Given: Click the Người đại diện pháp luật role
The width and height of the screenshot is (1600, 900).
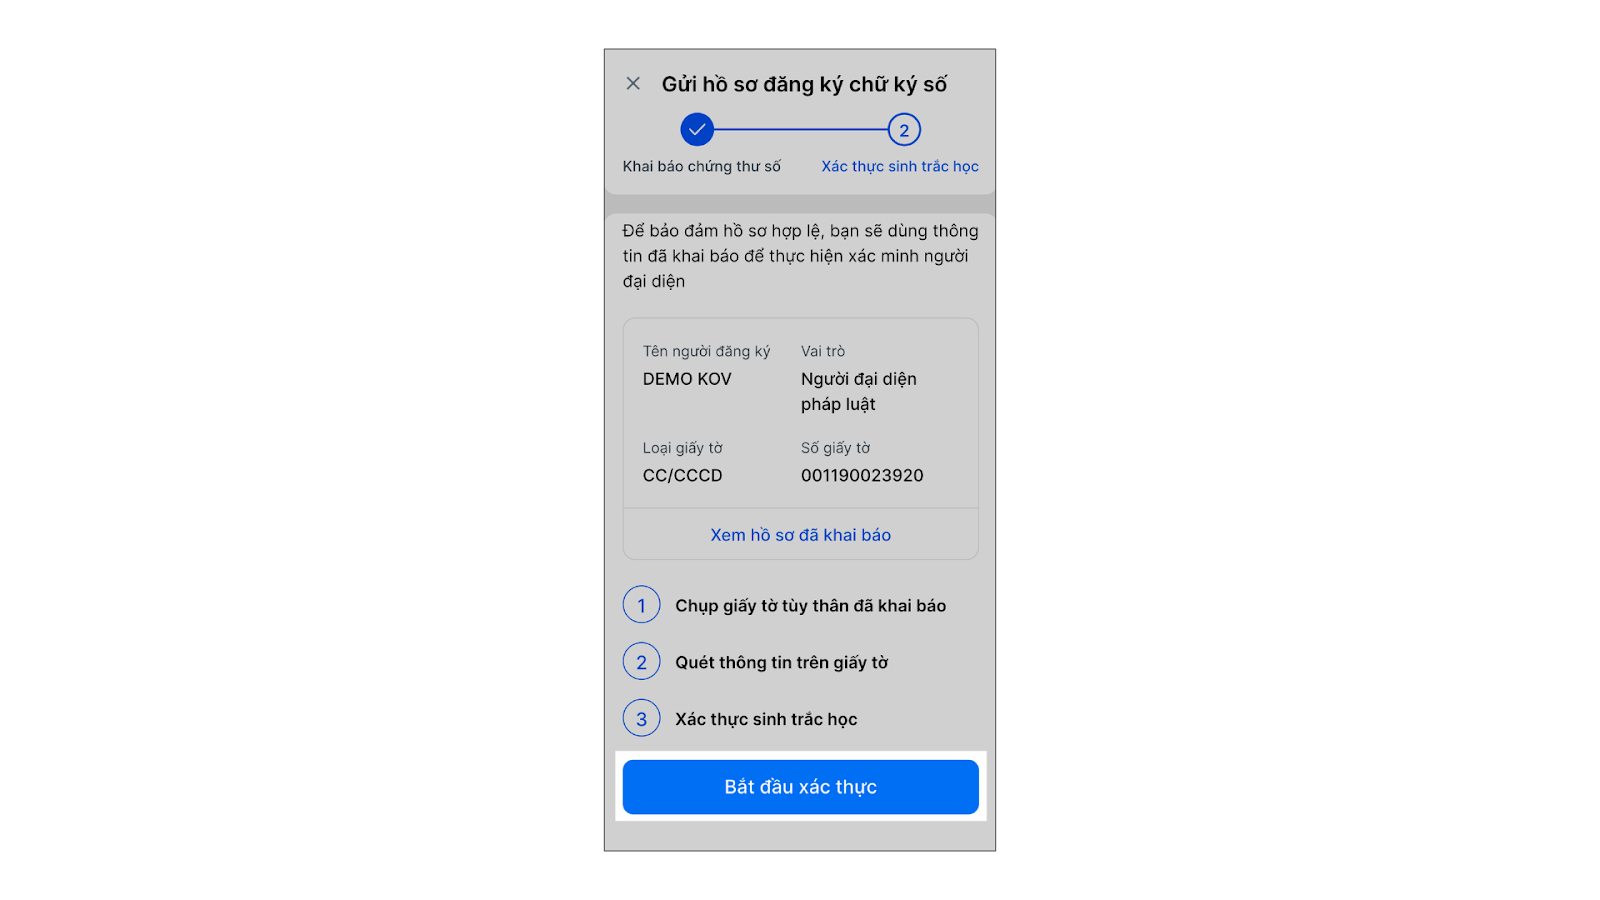Looking at the screenshot, I should click(859, 392).
